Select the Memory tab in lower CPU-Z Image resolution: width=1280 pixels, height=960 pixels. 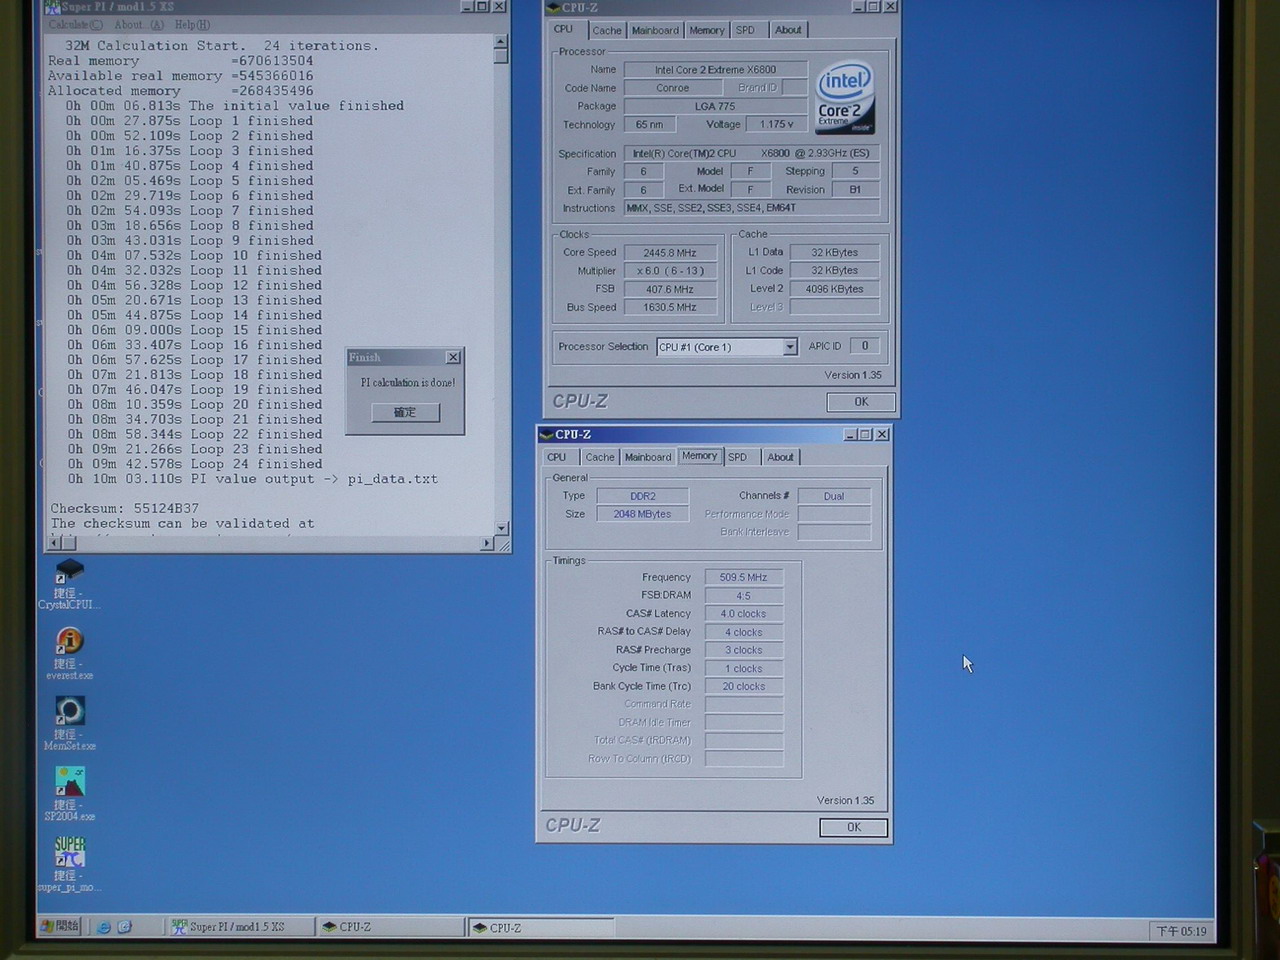pos(700,456)
